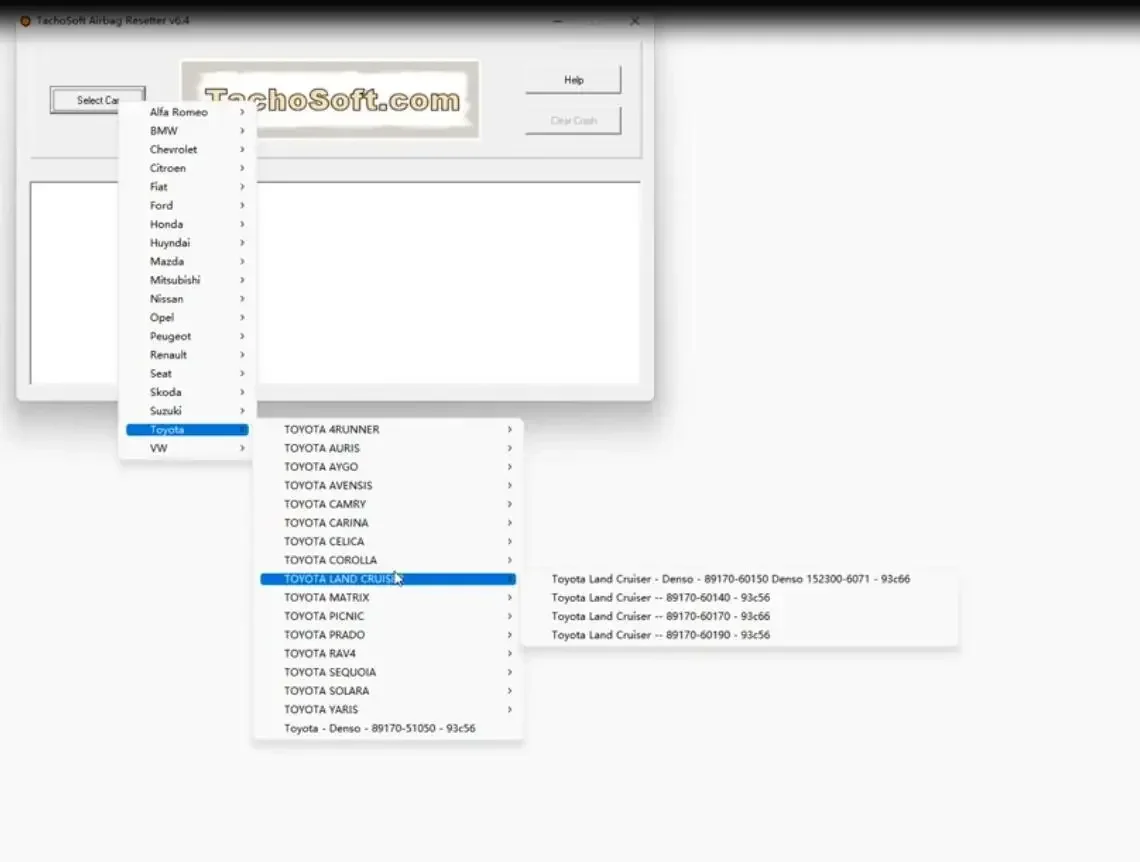
Task: Click the Select Car button
Action: coord(97,100)
